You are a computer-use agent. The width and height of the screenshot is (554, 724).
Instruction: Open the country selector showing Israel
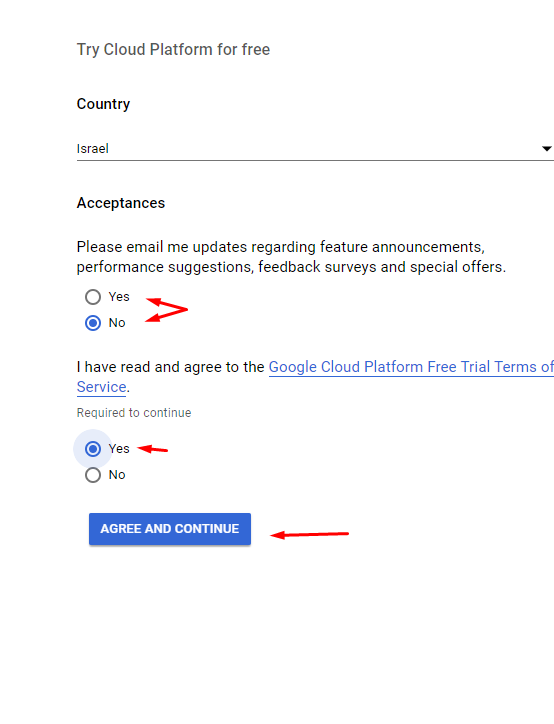315,149
